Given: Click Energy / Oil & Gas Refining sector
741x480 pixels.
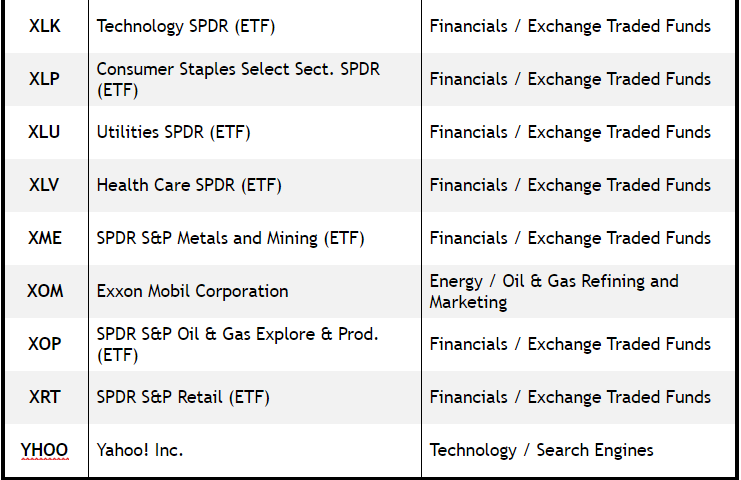Looking at the screenshot, I should coord(554,291).
